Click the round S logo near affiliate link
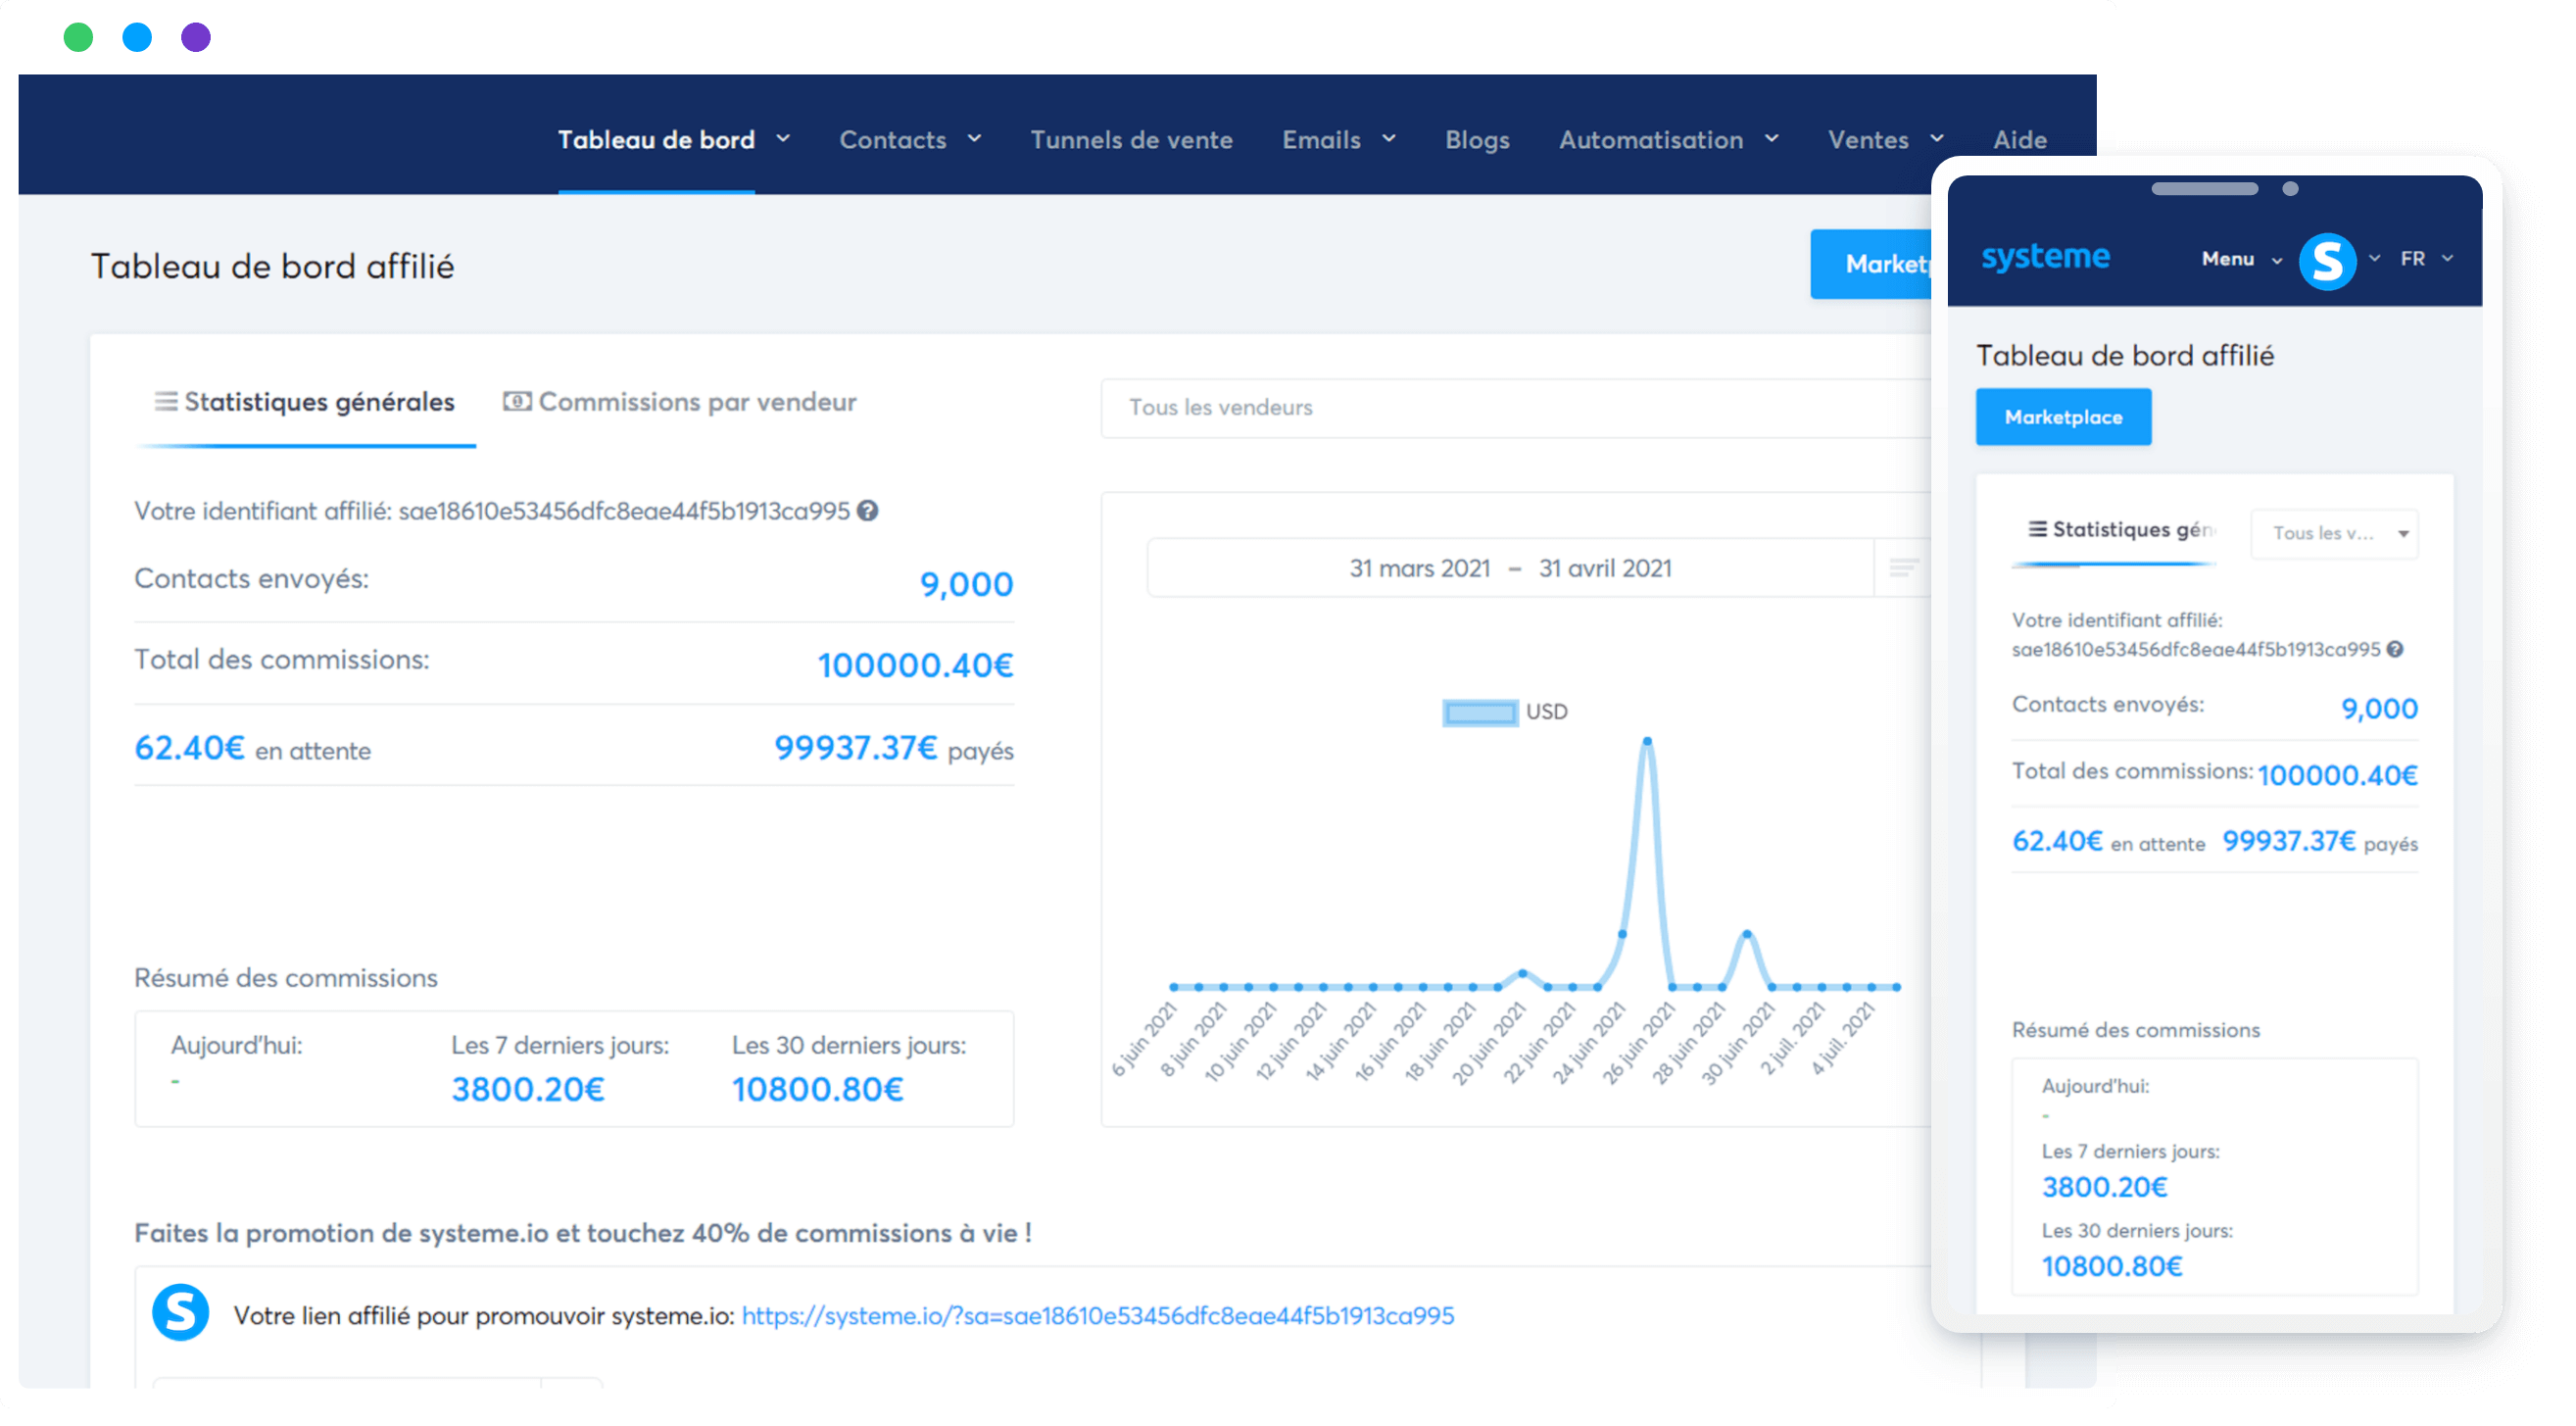The image size is (2576, 1426). [x=180, y=1312]
